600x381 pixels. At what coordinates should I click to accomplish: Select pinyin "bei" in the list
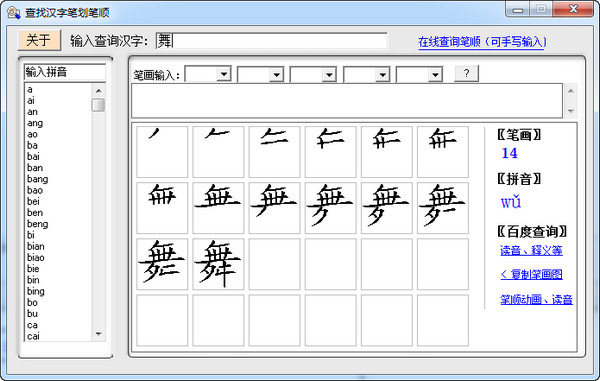(x=33, y=201)
